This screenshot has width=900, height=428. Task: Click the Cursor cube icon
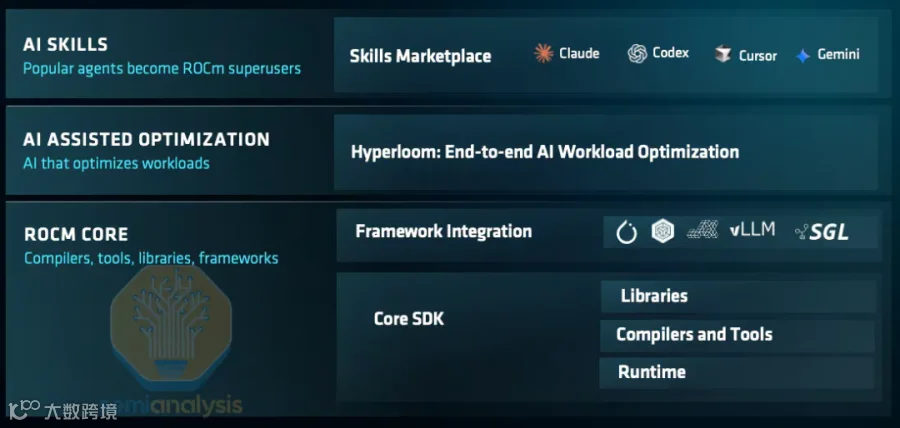723,55
